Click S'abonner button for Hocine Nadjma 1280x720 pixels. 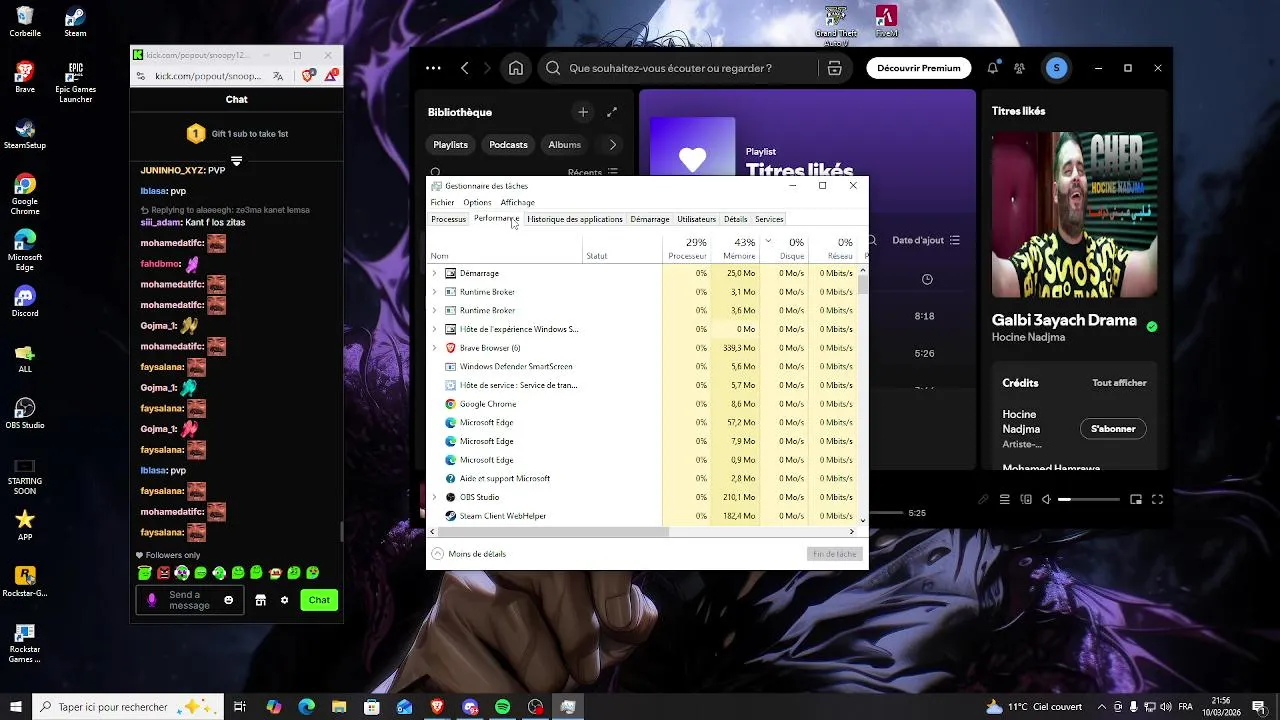pos(1113,429)
